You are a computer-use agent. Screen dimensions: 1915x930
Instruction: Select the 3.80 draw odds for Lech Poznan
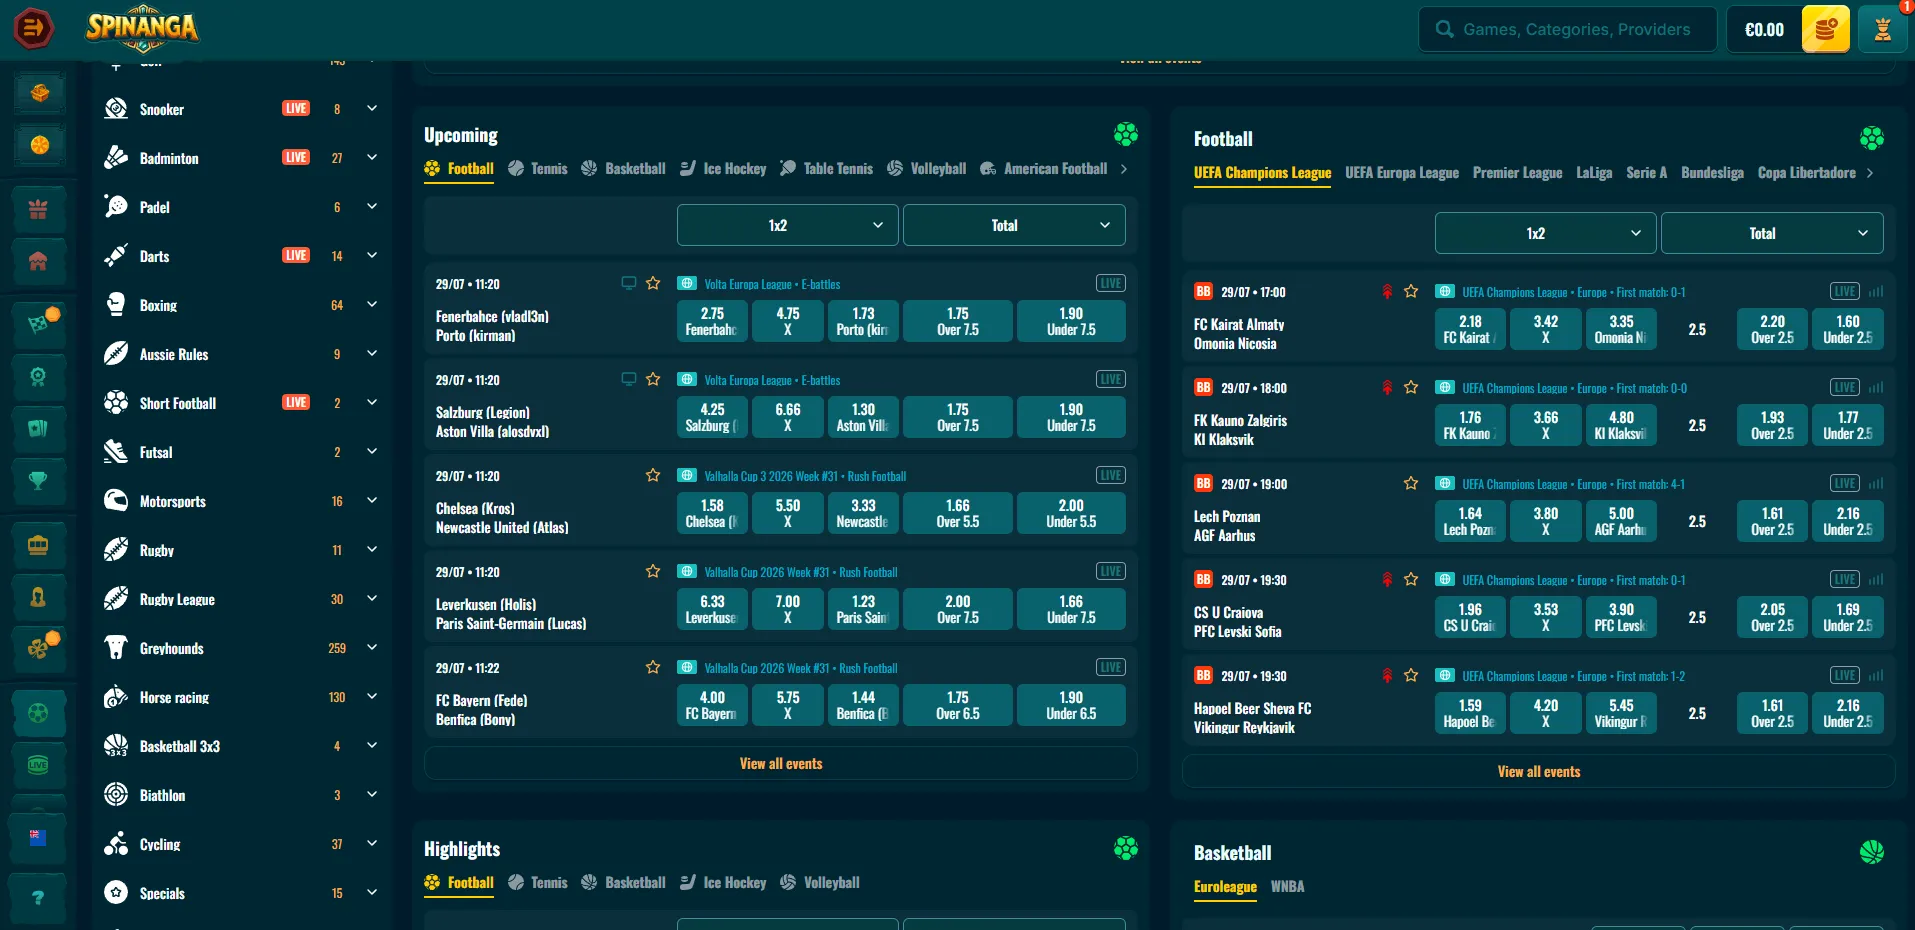click(x=1546, y=521)
